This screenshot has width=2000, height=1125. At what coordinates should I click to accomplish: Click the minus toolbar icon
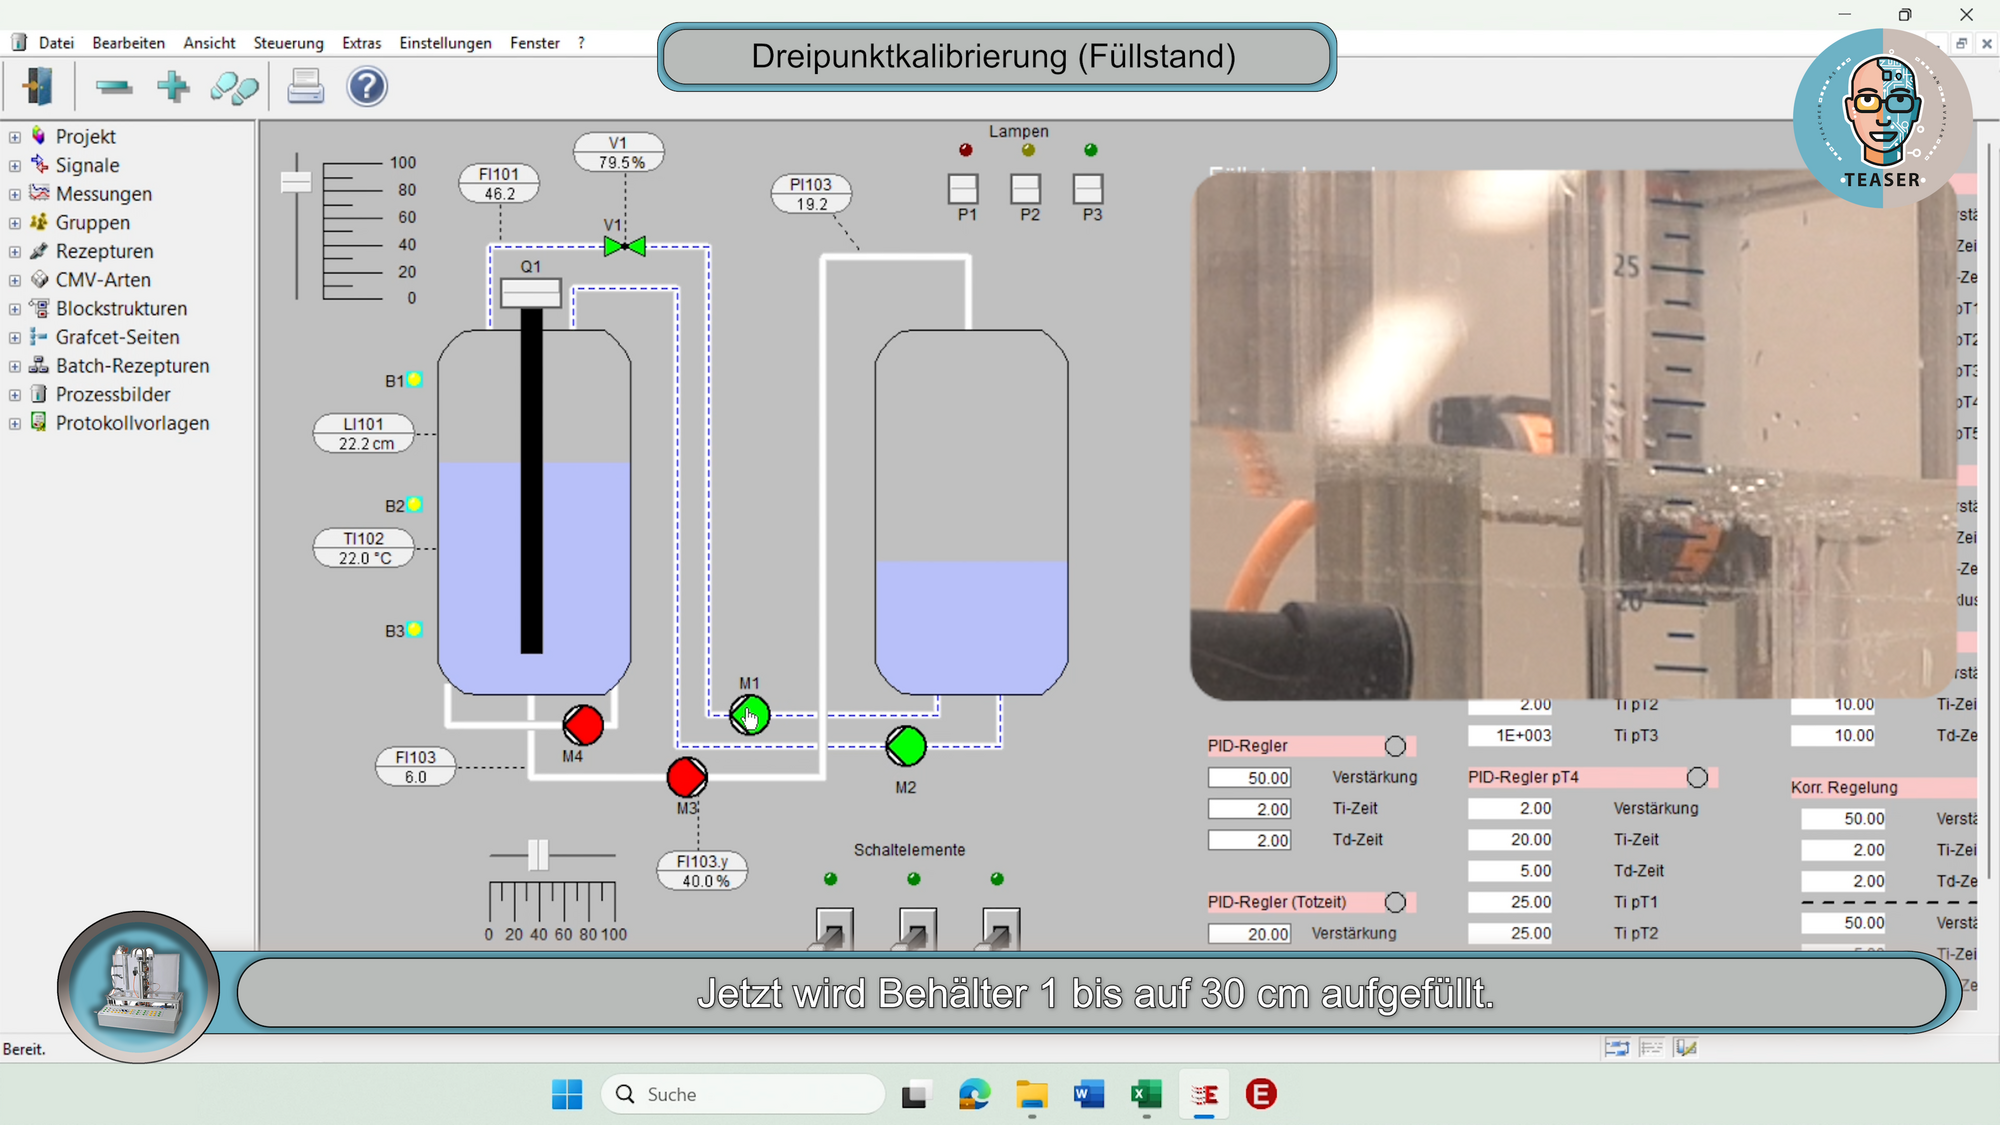coord(114,87)
